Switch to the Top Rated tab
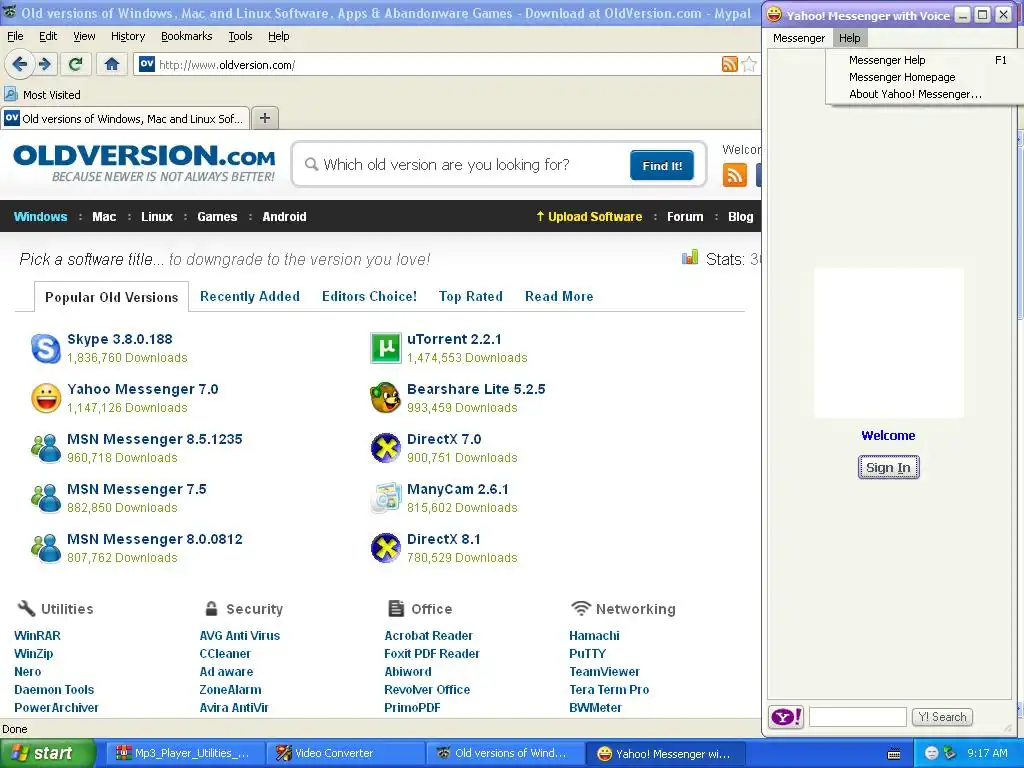This screenshot has width=1024, height=768. point(470,296)
